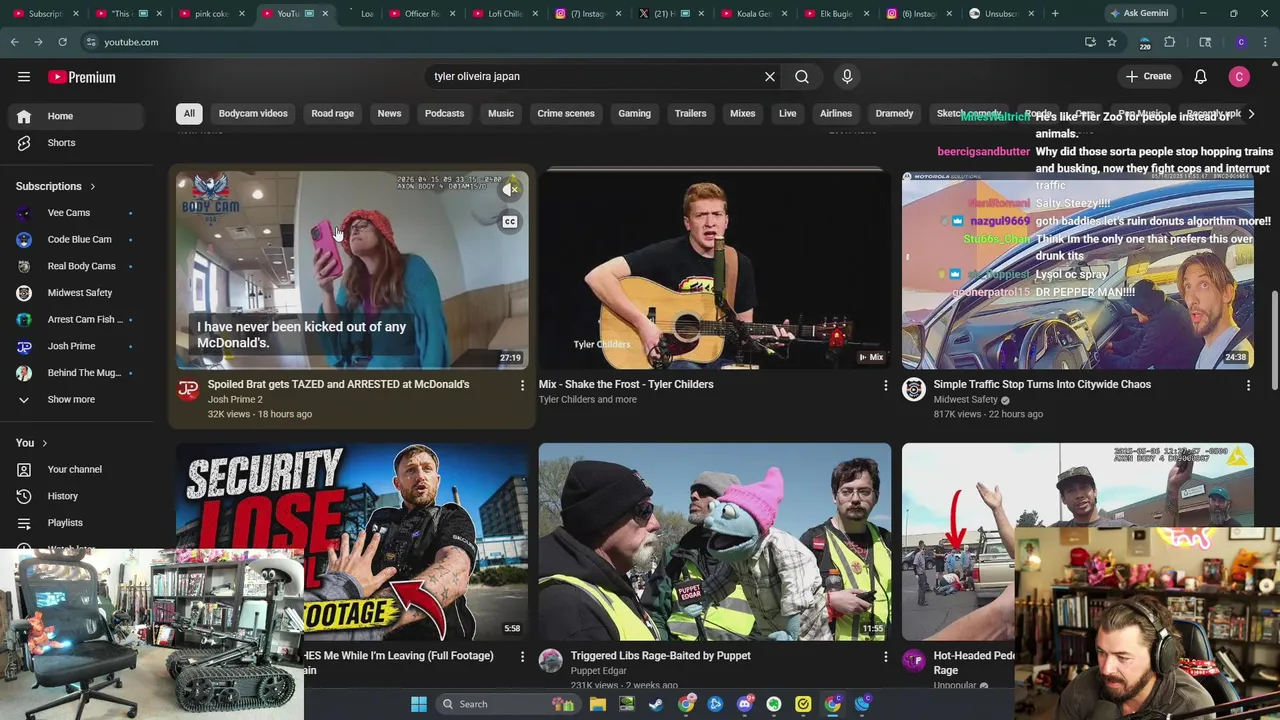
Task: Open the Windows Start menu
Action: coord(419,704)
